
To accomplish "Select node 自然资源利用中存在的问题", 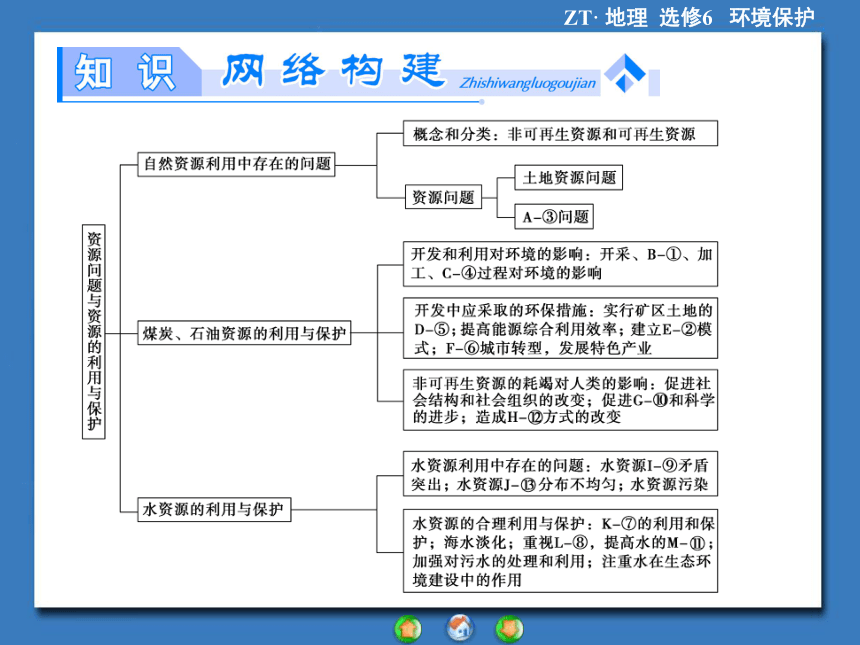I will (x=236, y=163).
